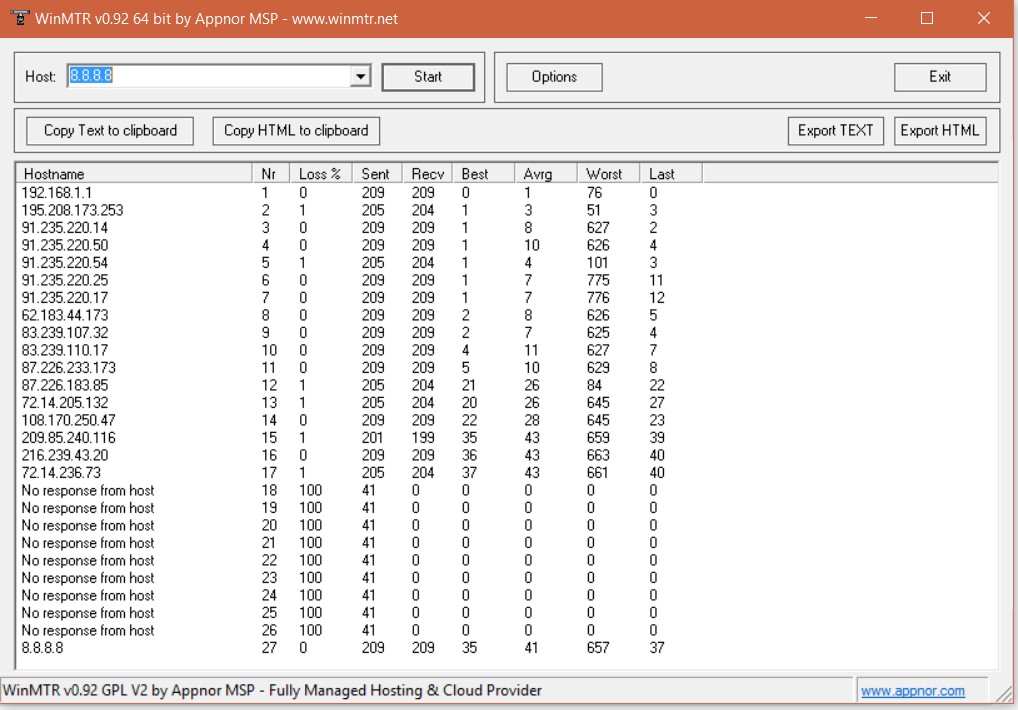Click the Worst column header
1018x710 pixels.
click(x=608, y=174)
